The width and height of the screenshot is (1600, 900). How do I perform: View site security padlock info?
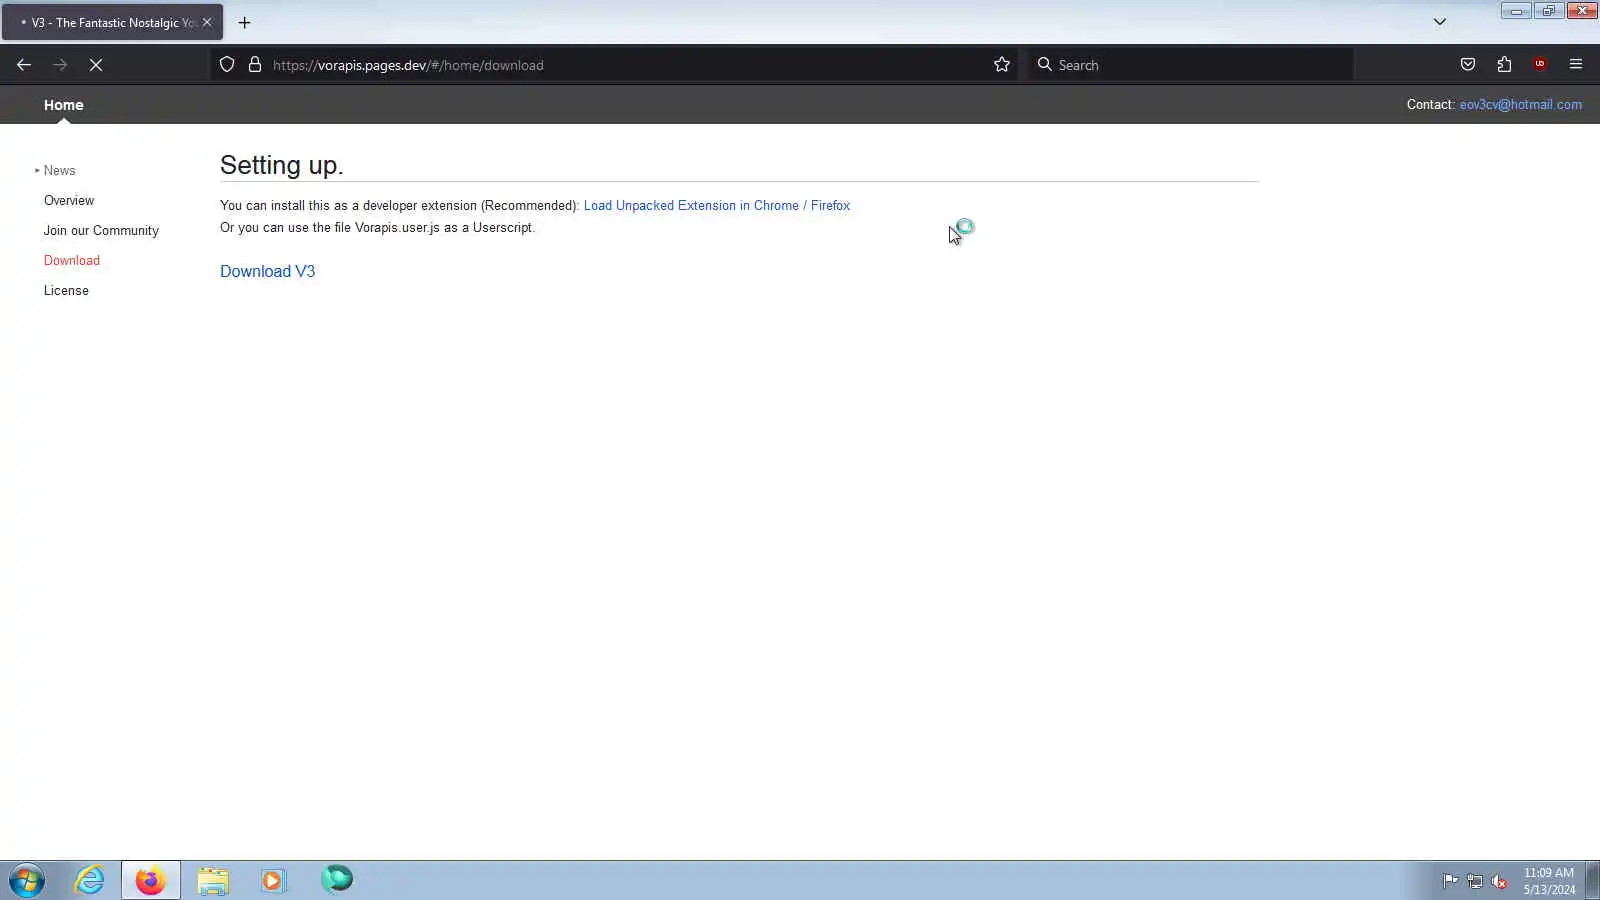coord(255,65)
